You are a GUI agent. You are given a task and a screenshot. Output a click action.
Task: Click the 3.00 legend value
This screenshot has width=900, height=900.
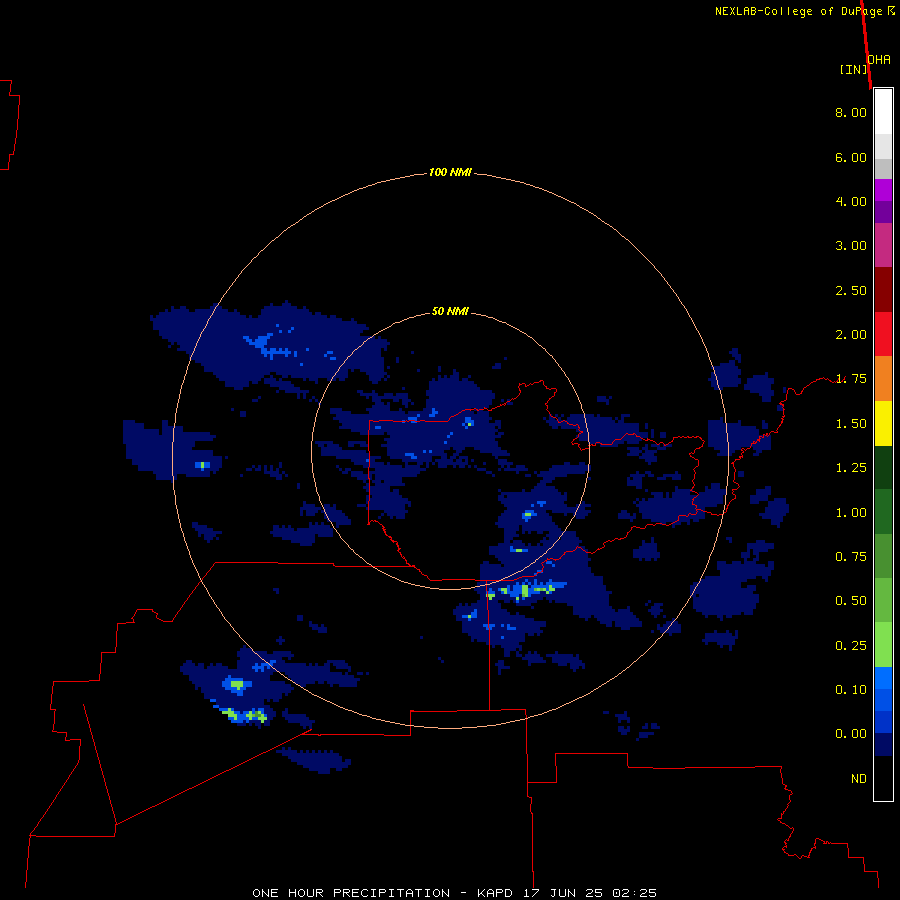click(x=851, y=246)
